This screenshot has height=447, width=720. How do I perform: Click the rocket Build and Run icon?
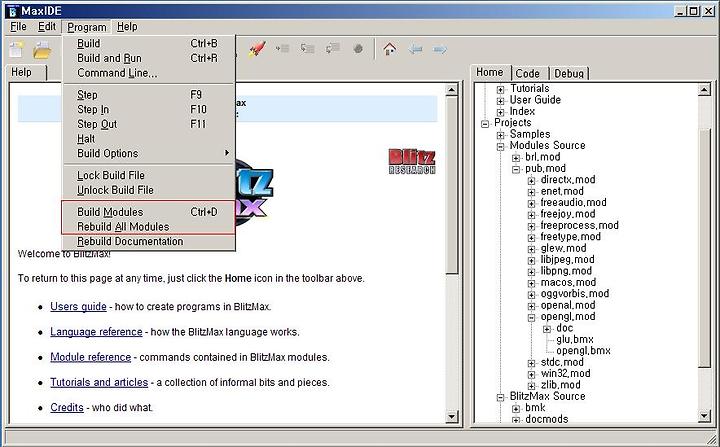257,49
